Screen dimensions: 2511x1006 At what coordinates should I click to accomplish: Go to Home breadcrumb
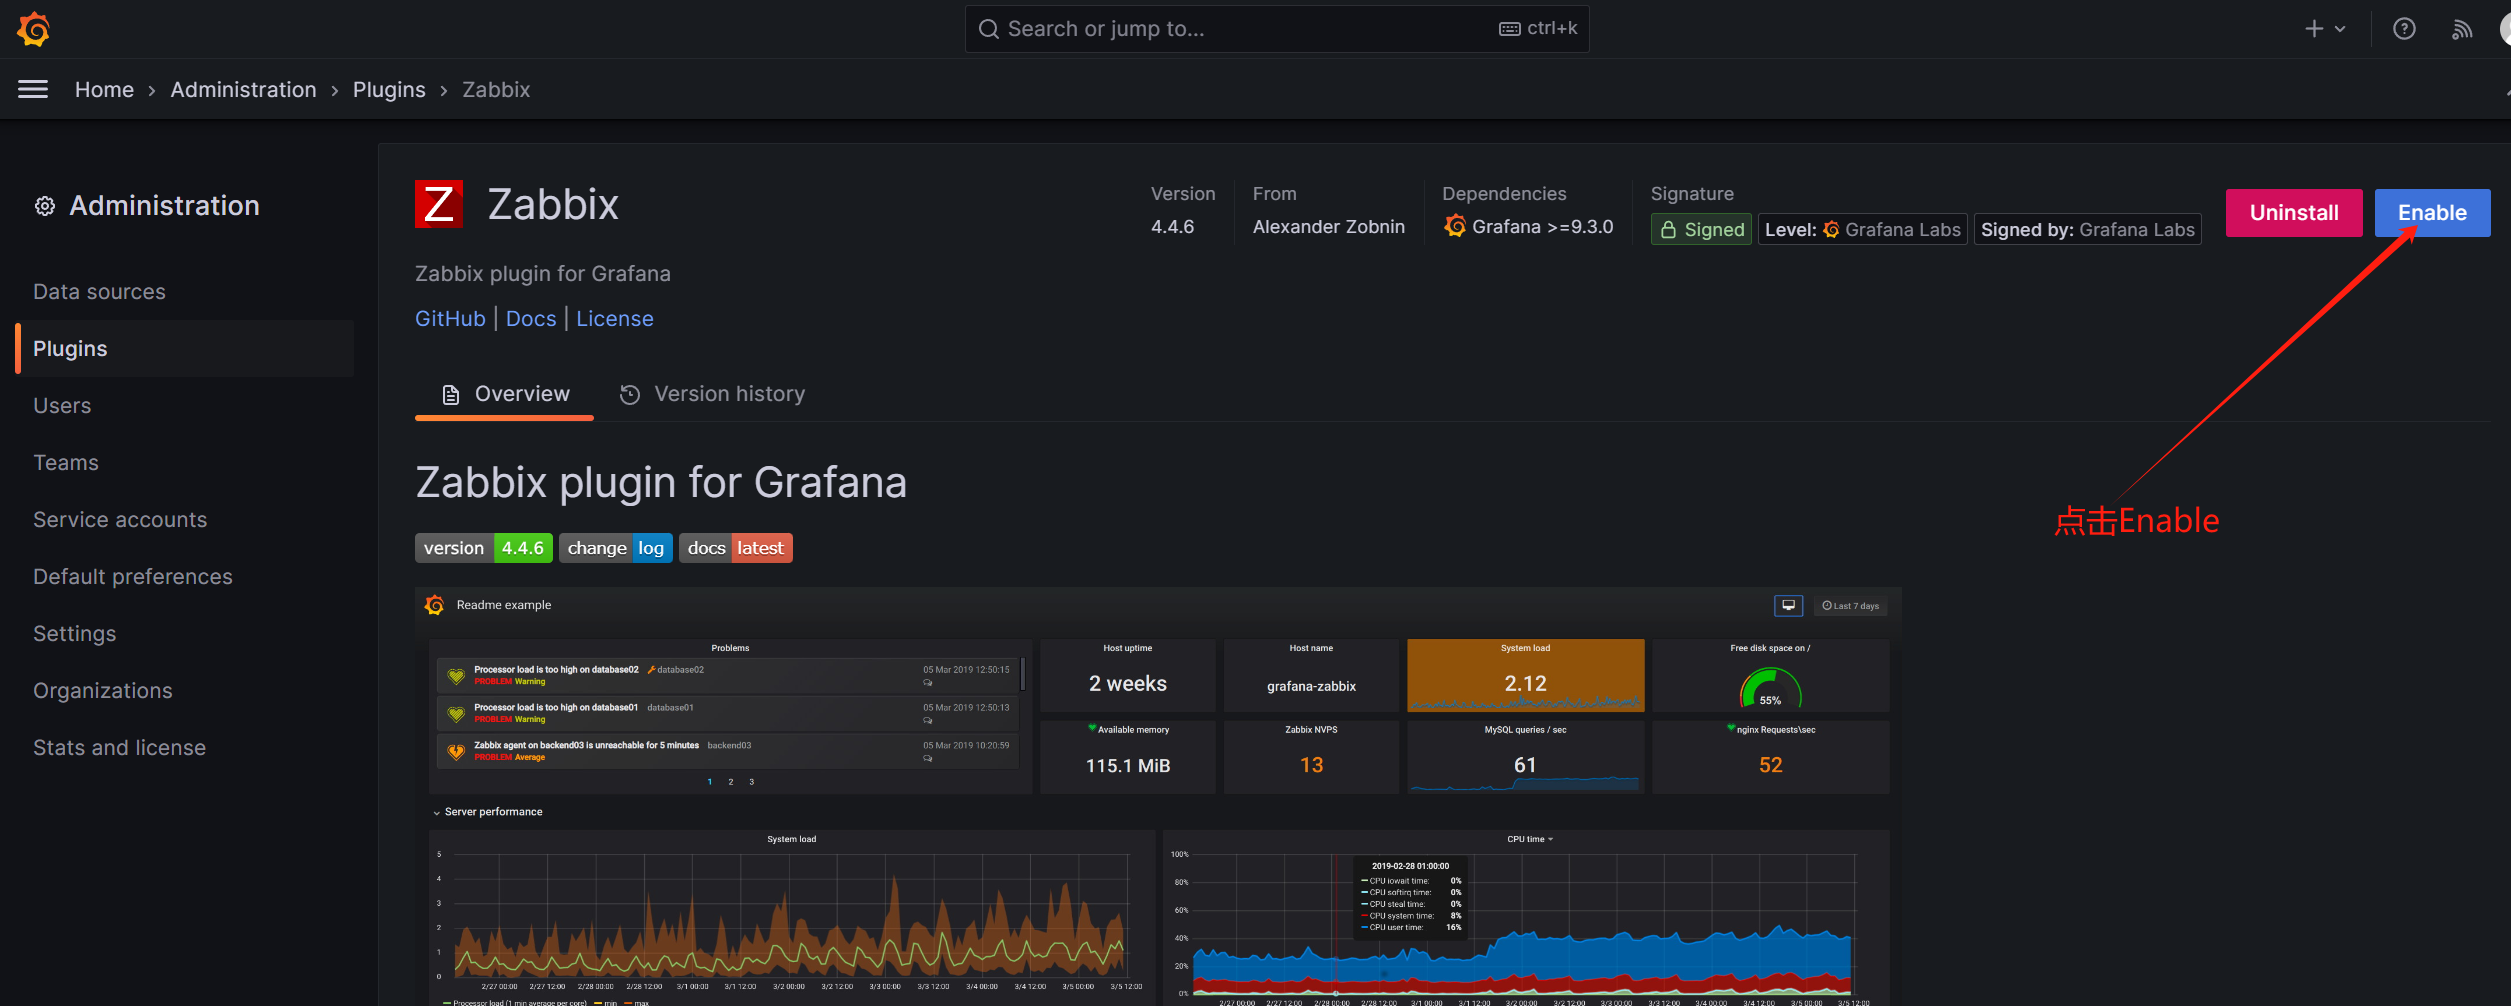(104, 89)
